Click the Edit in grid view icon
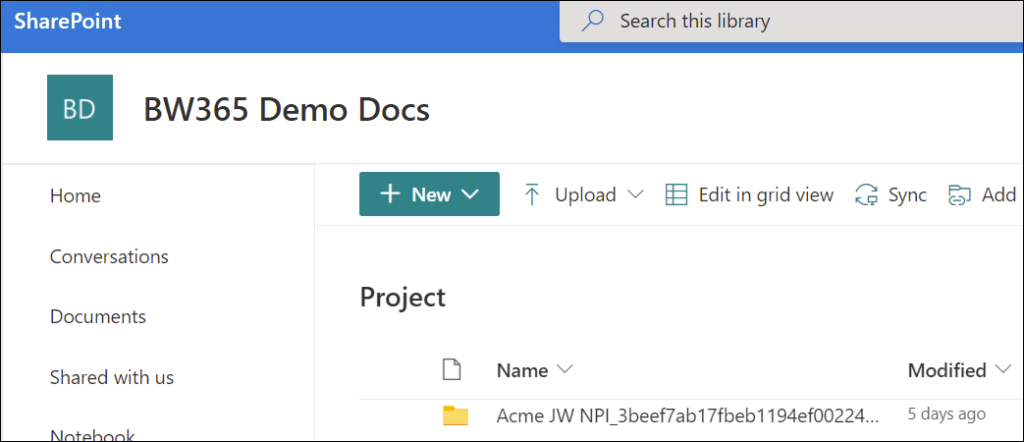1024x442 pixels. tap(677, 195)
